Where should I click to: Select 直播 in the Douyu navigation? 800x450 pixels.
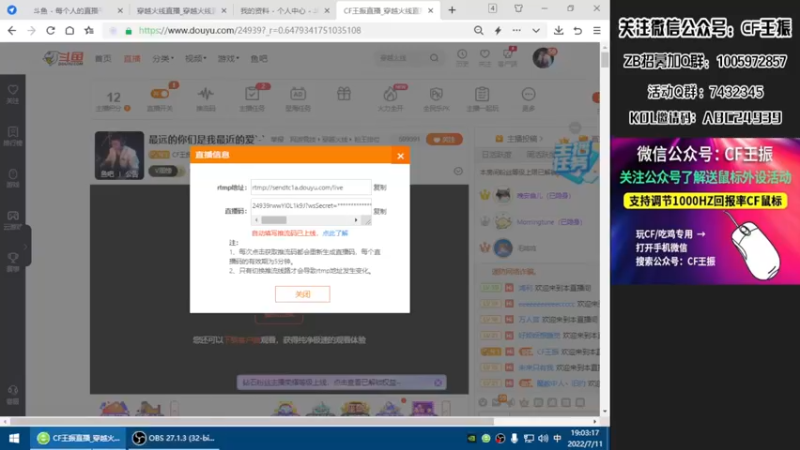132,59
